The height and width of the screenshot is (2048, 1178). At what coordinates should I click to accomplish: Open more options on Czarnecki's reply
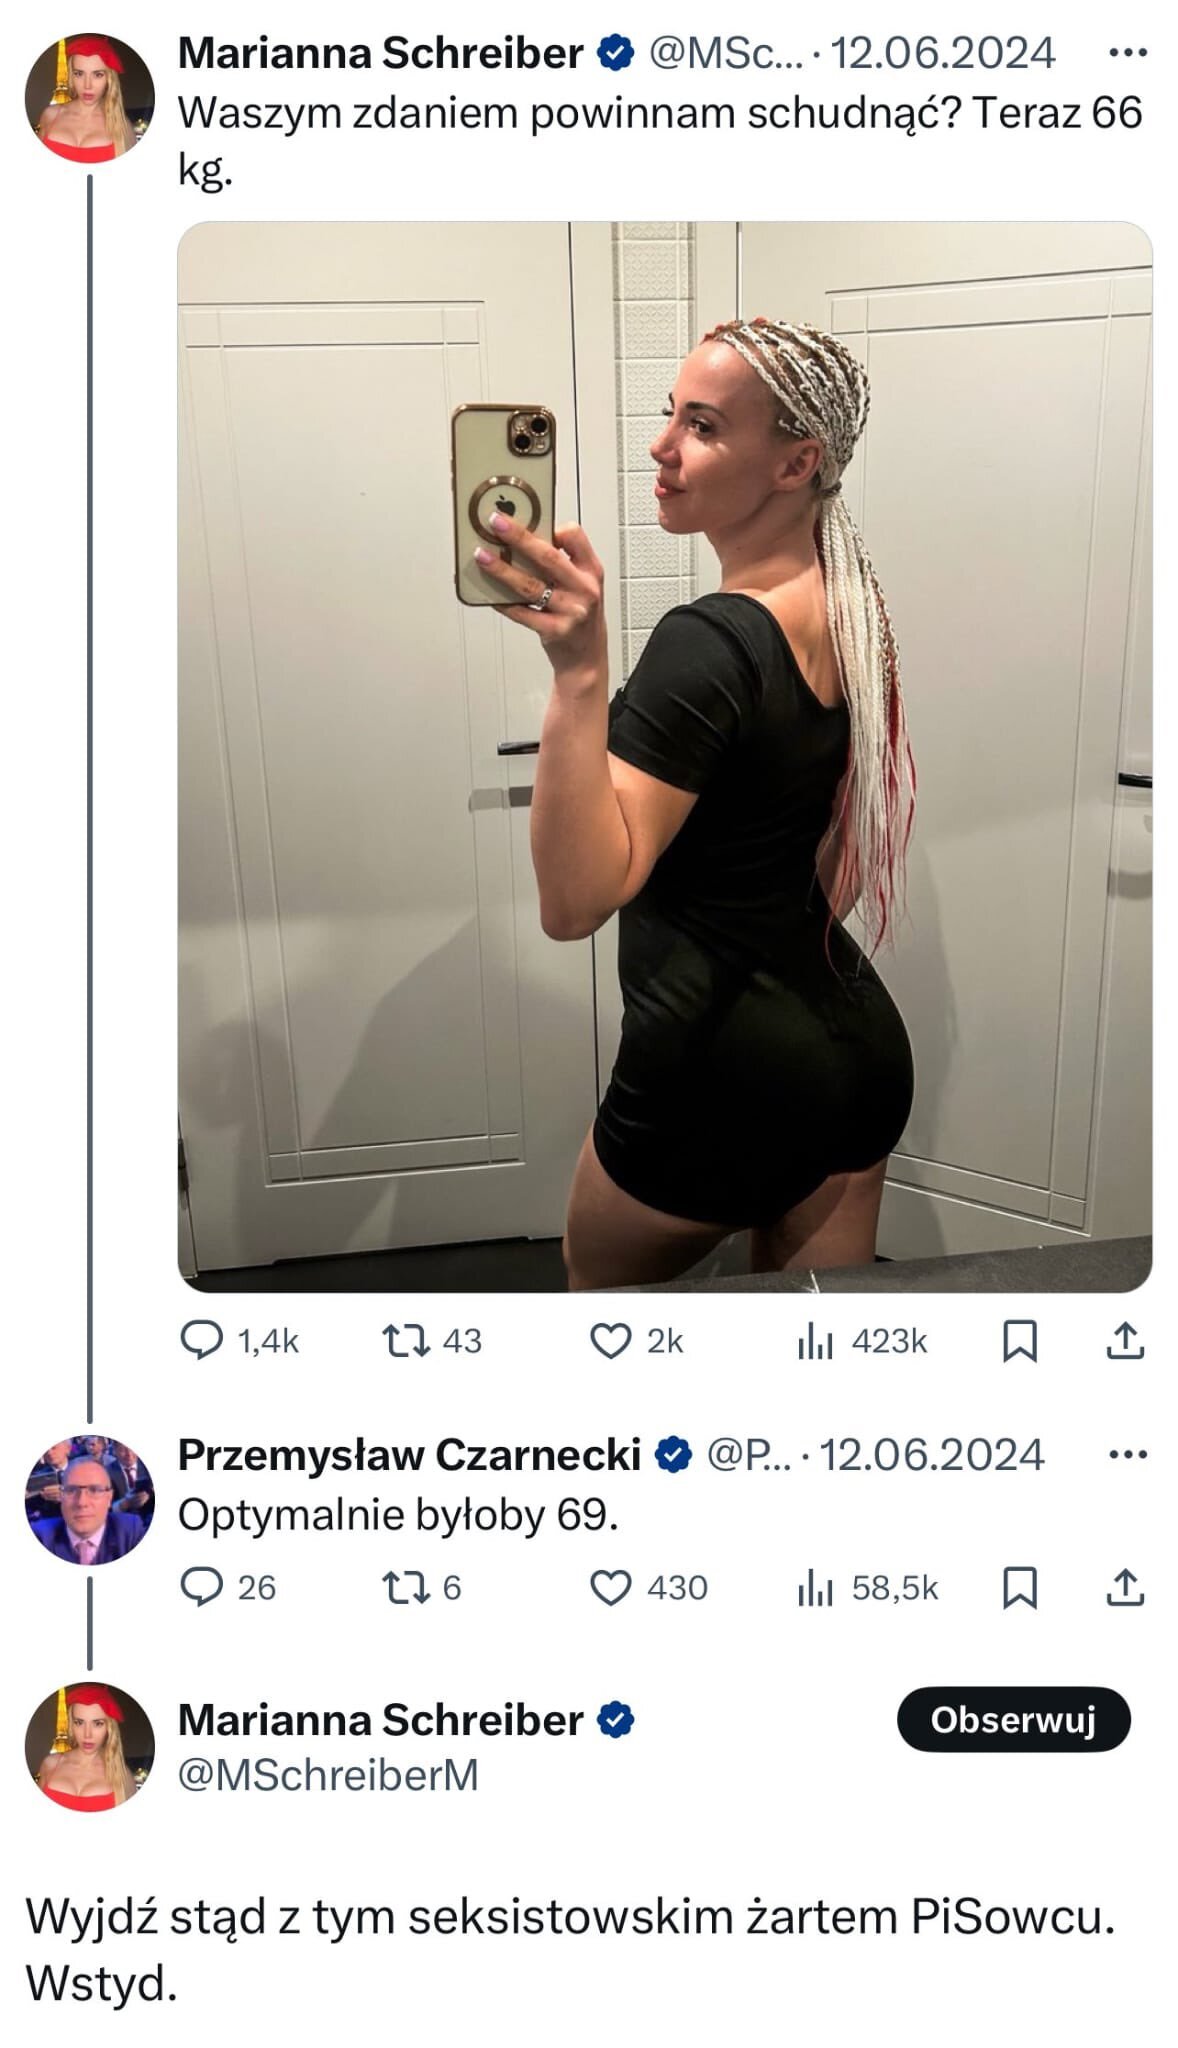tap(1128, 1454)
